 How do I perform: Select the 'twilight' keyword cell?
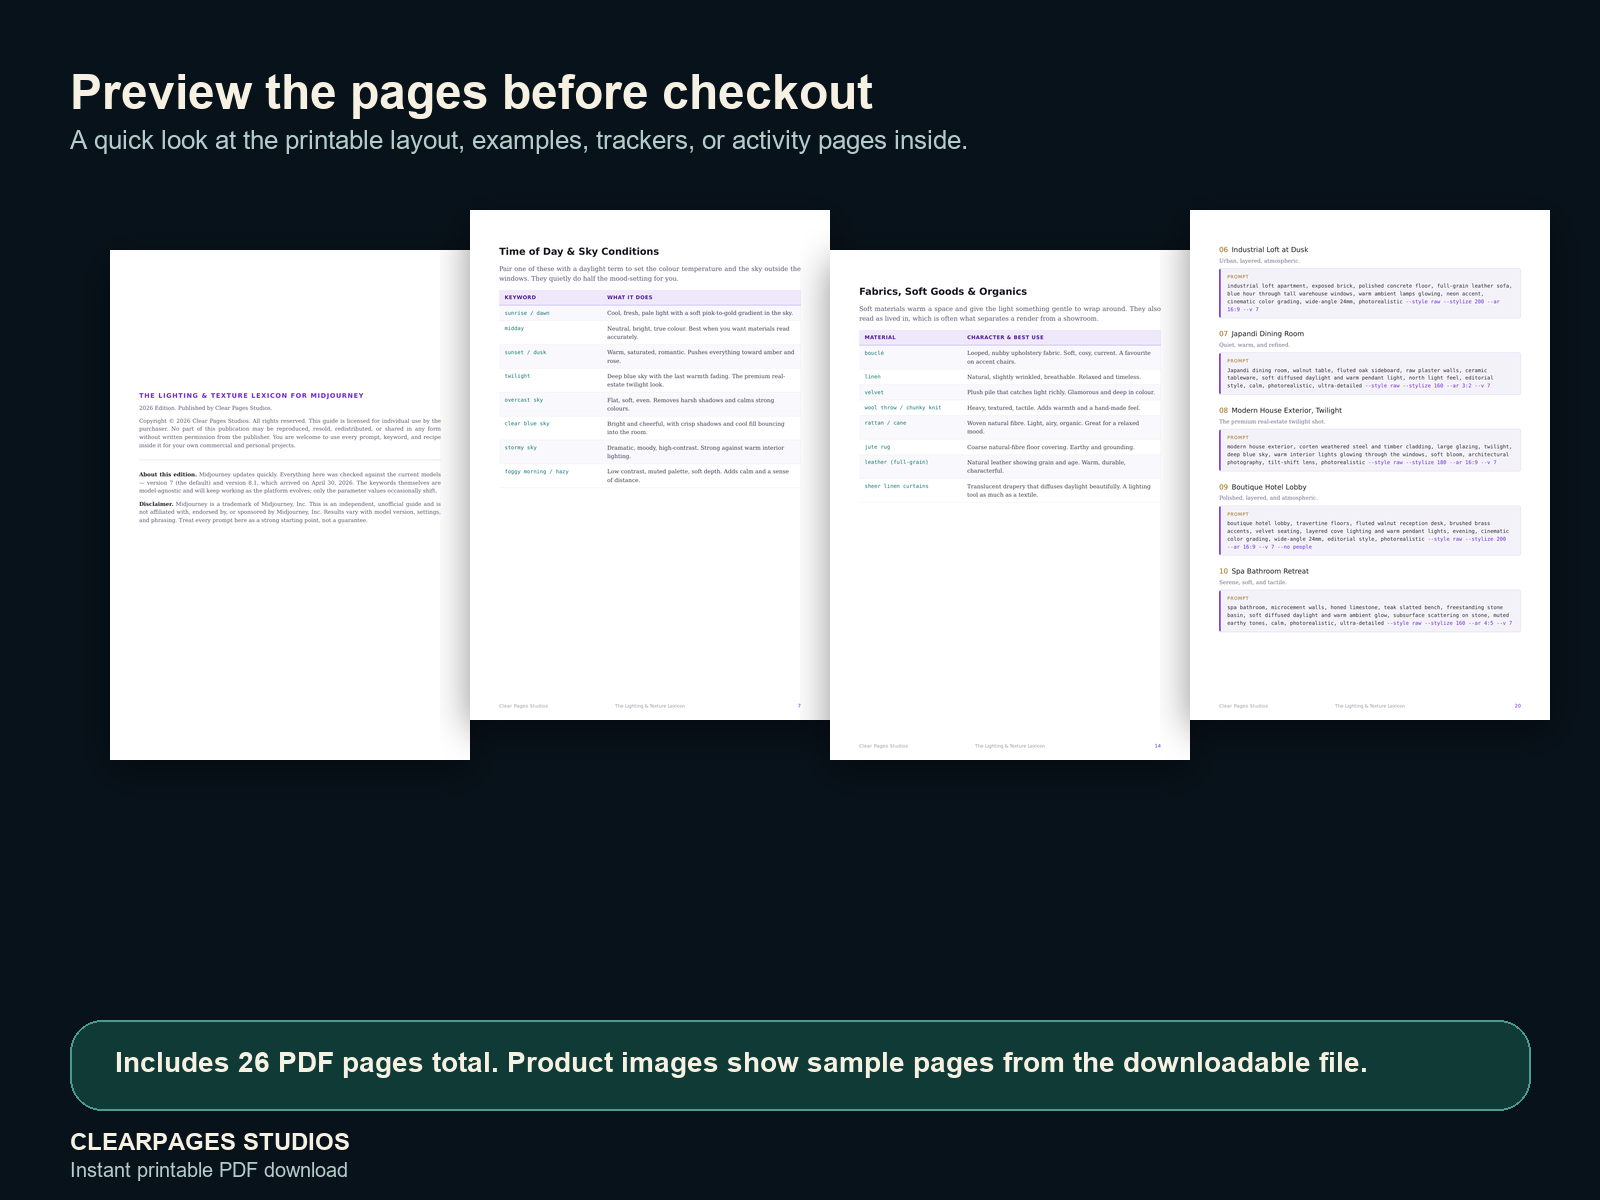517,377
